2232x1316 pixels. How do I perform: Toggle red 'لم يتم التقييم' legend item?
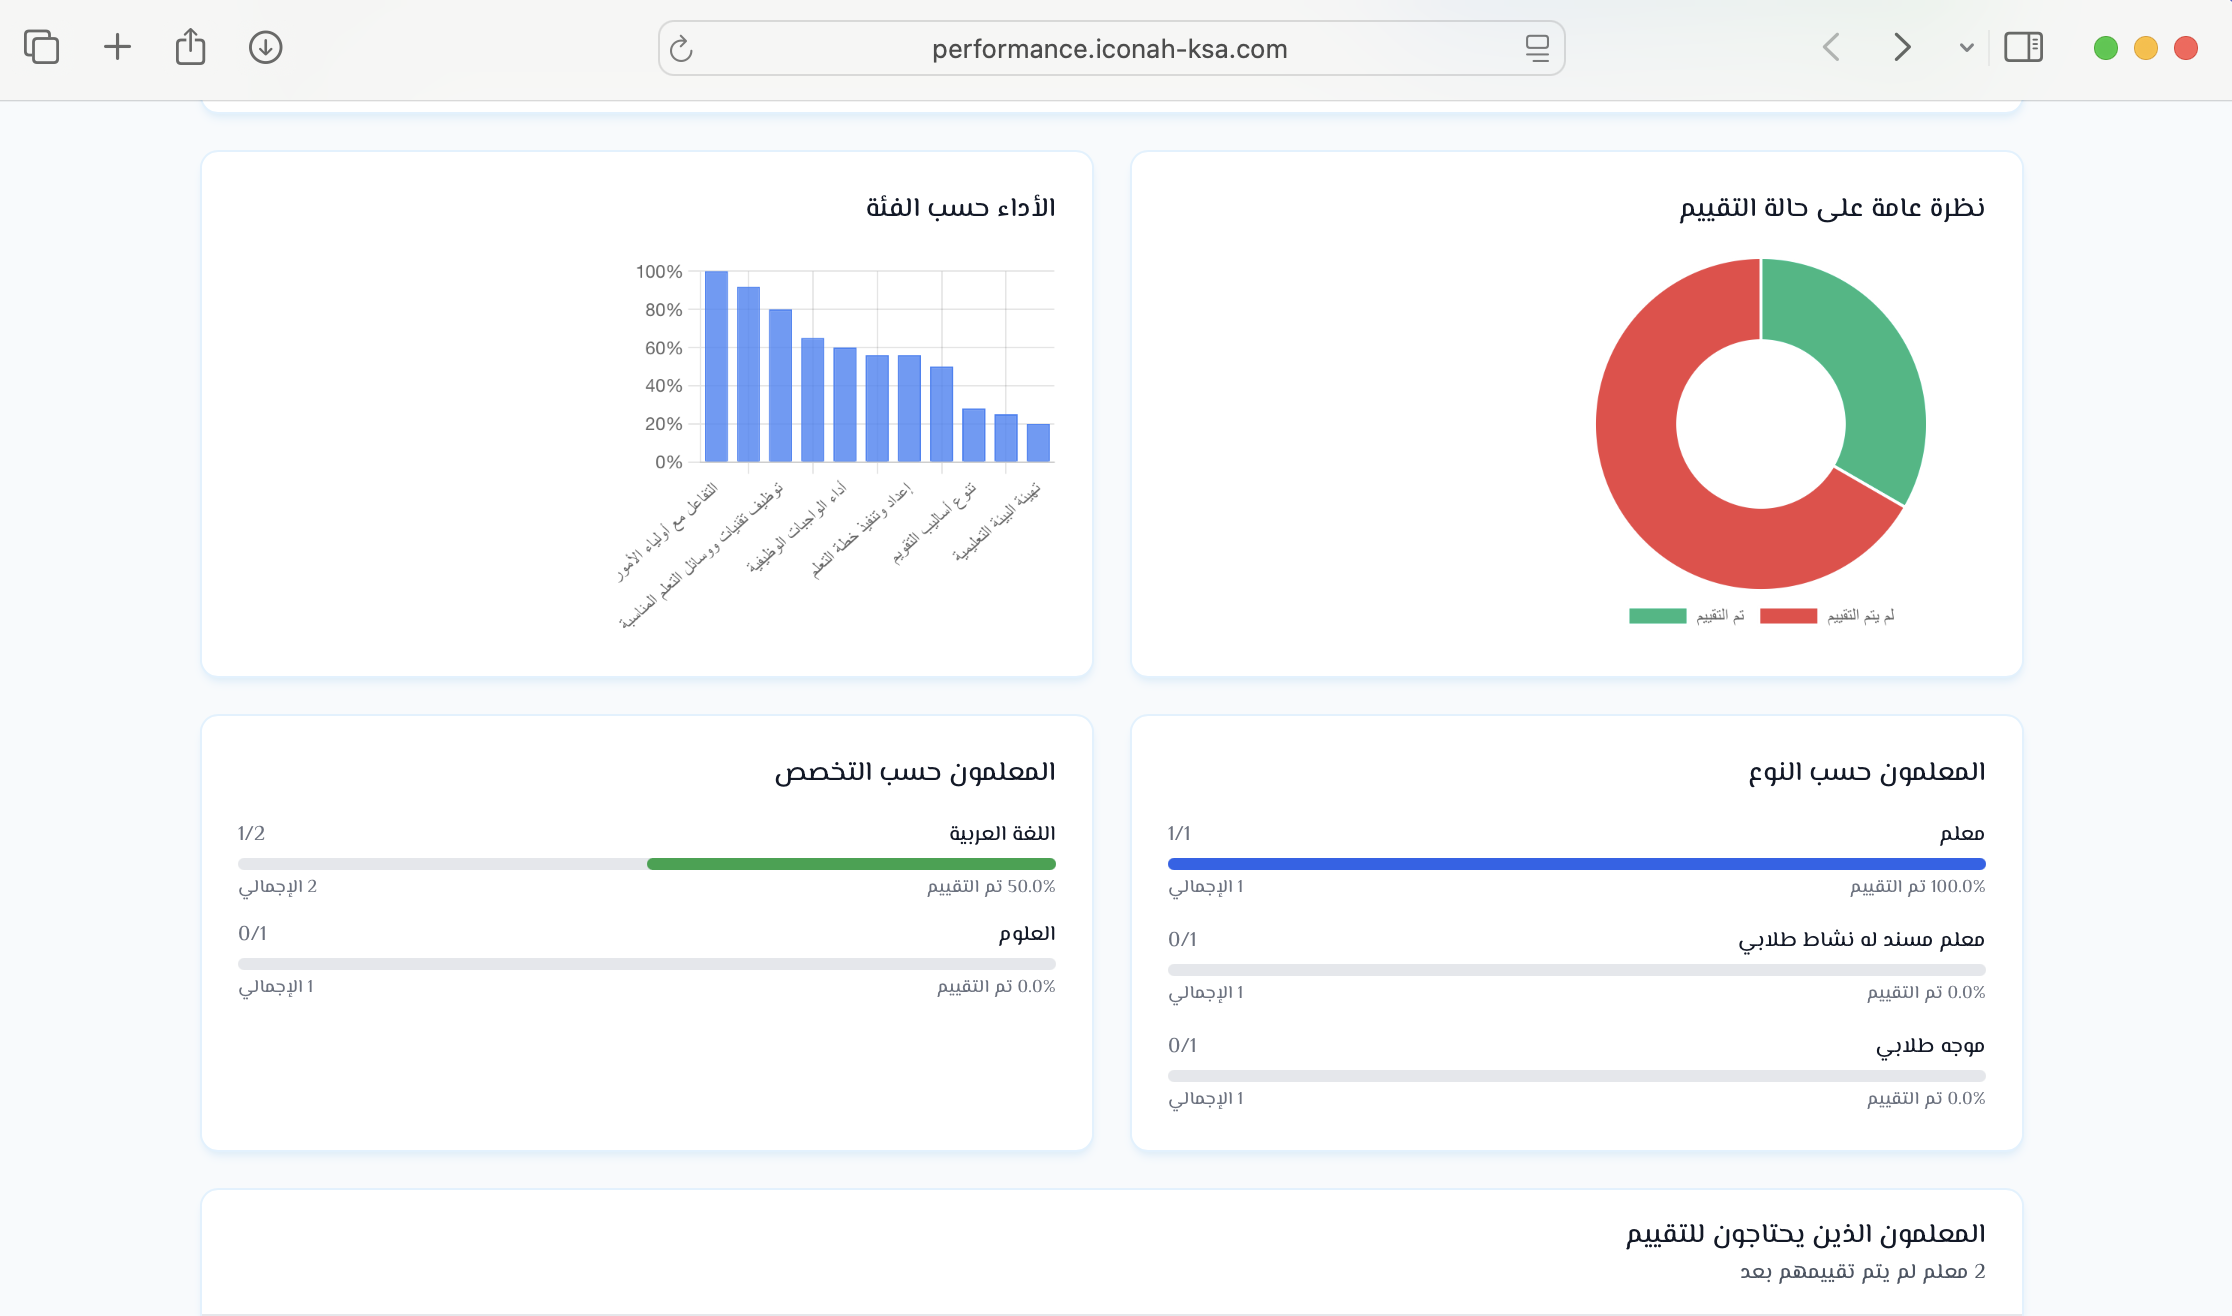(x=1826, y=616)
